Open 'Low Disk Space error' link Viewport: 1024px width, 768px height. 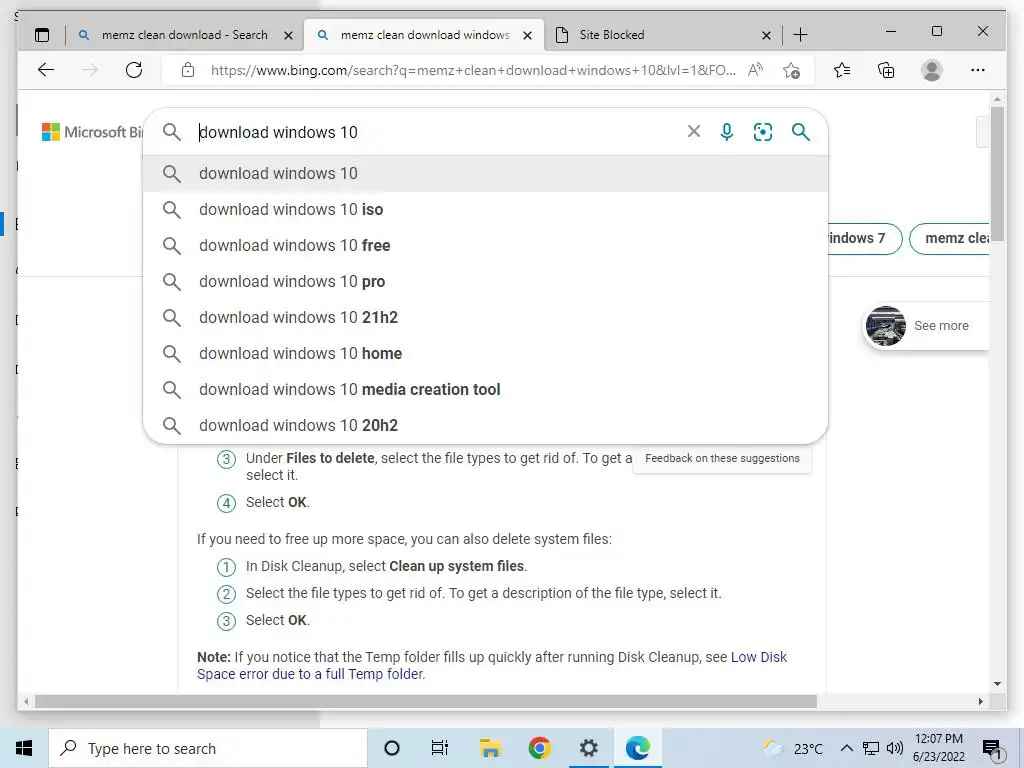(x=492, y=665)
